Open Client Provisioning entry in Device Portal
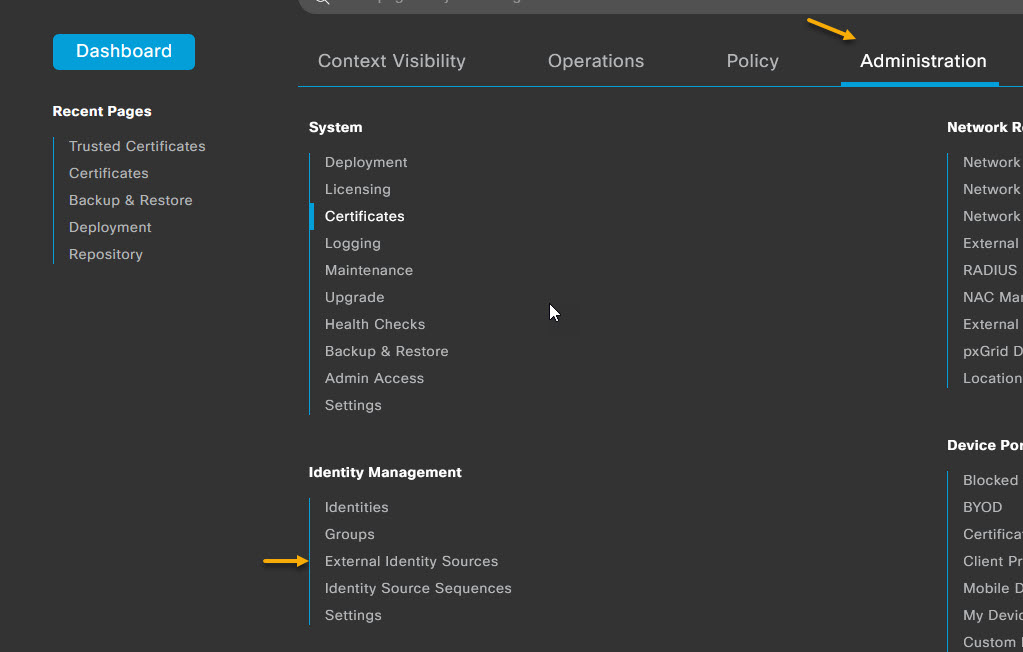1023x652 pixels. coord(992,561)
